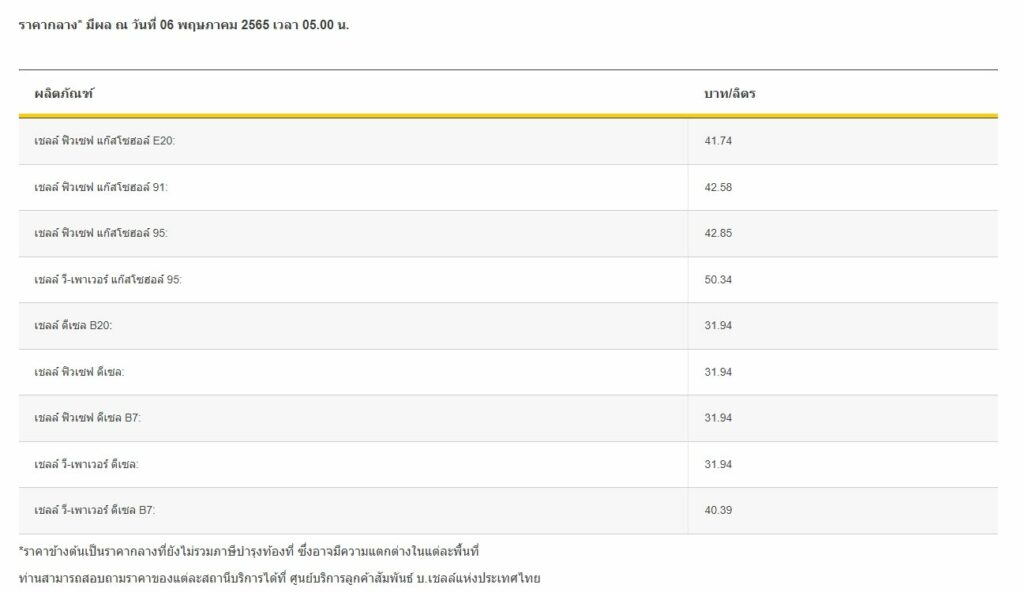Select the 31.94 price for เชลล์ ดีเซล B20
This screenshot has width=1024, height=592.
[x=718, y=325]
